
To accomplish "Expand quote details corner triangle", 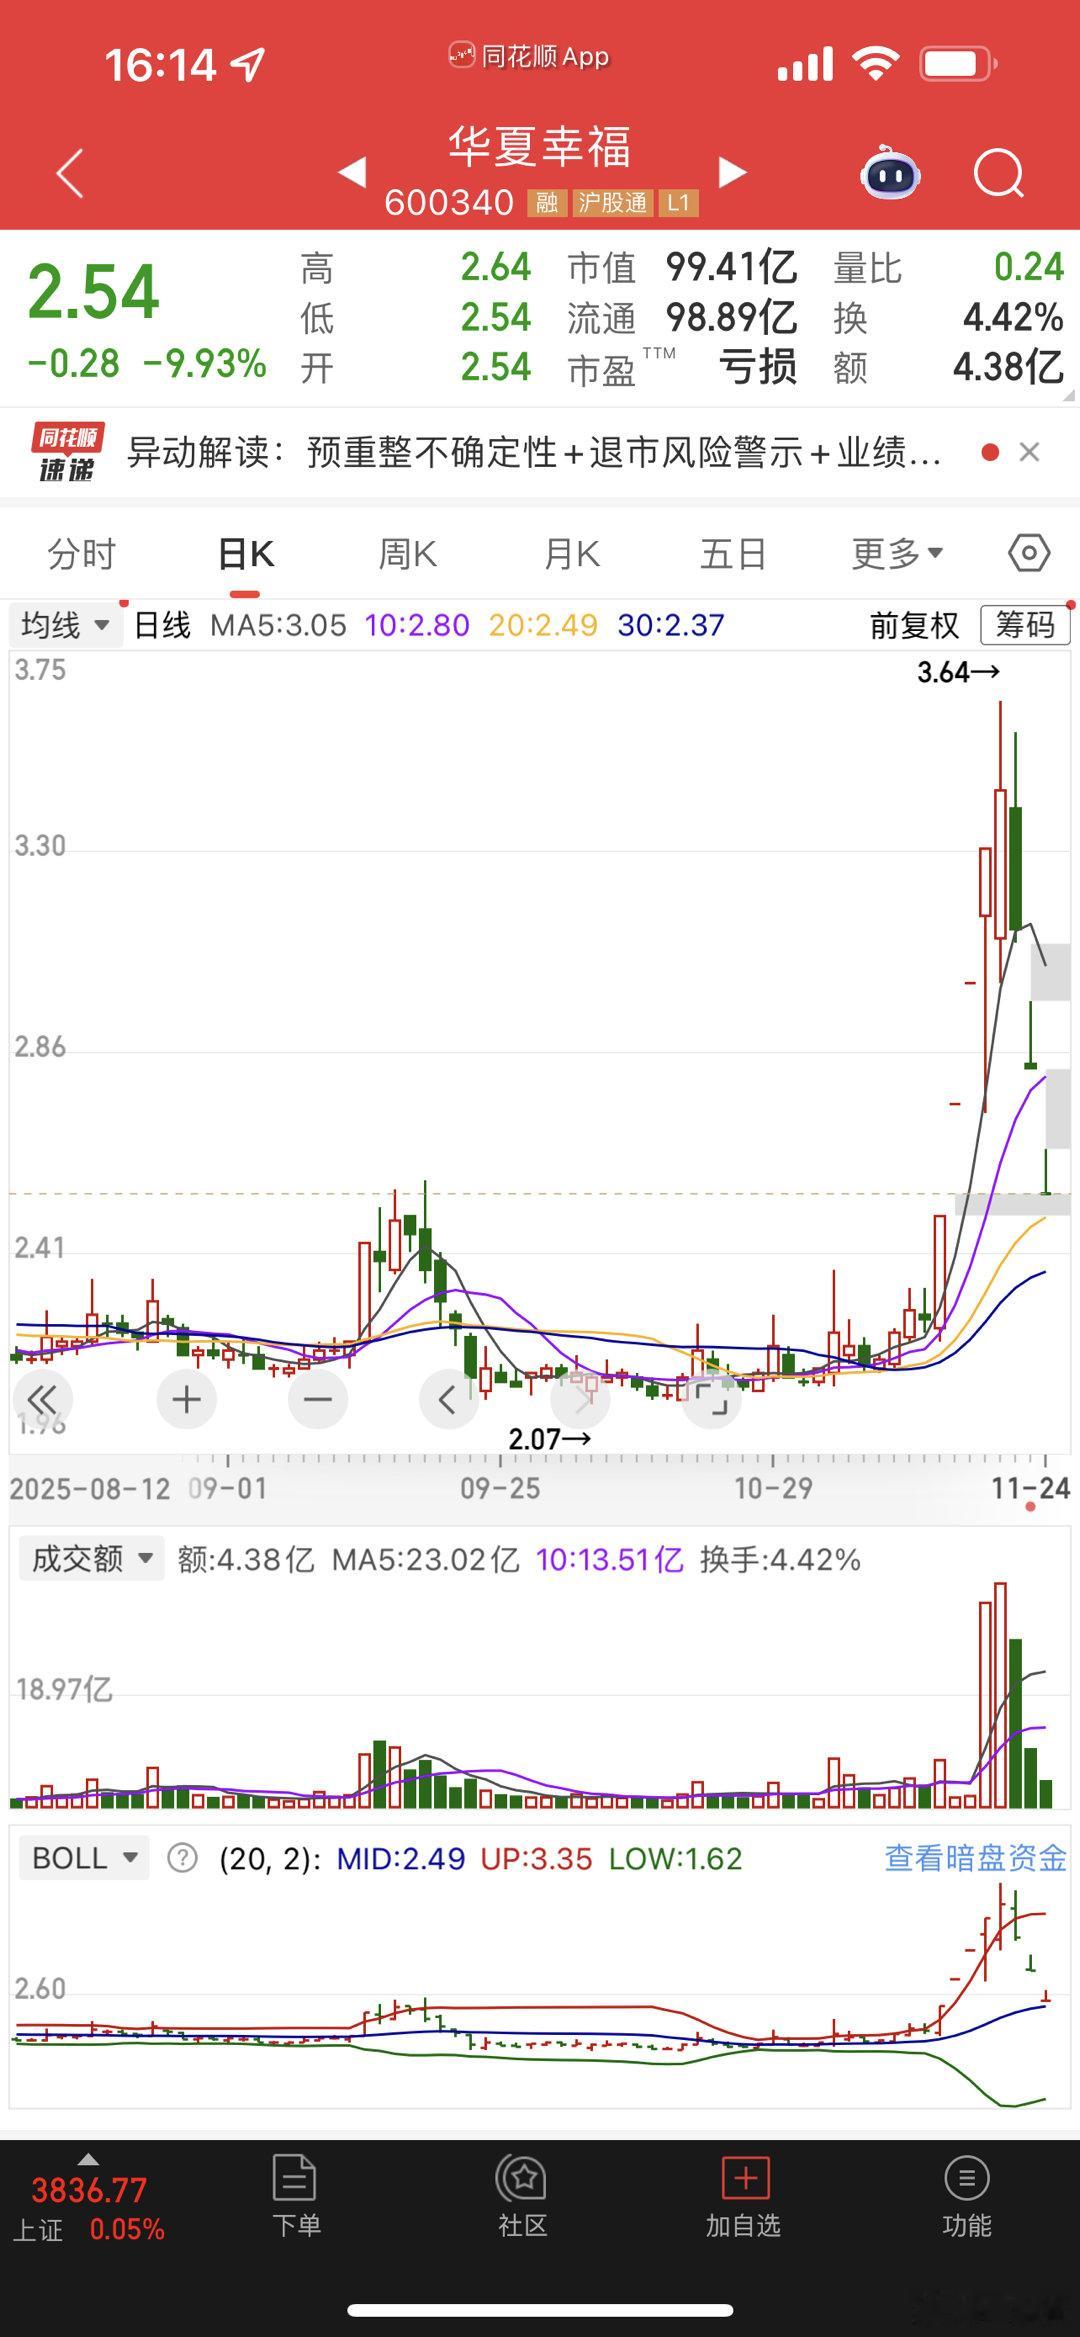I will click(1068, 395).
